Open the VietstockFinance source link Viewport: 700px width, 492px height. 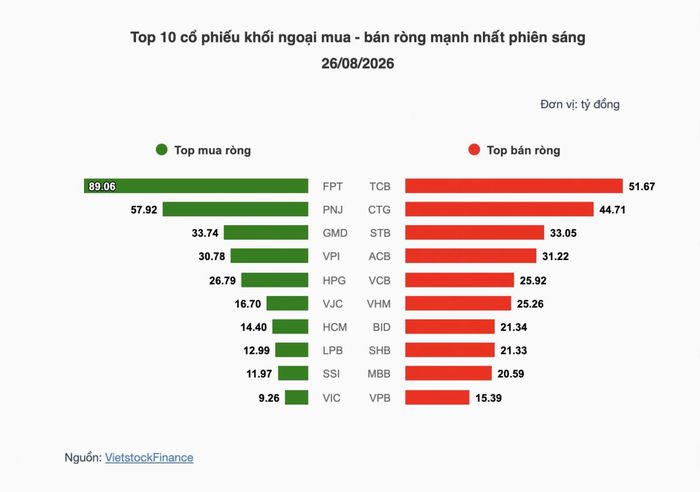point(149,458)
